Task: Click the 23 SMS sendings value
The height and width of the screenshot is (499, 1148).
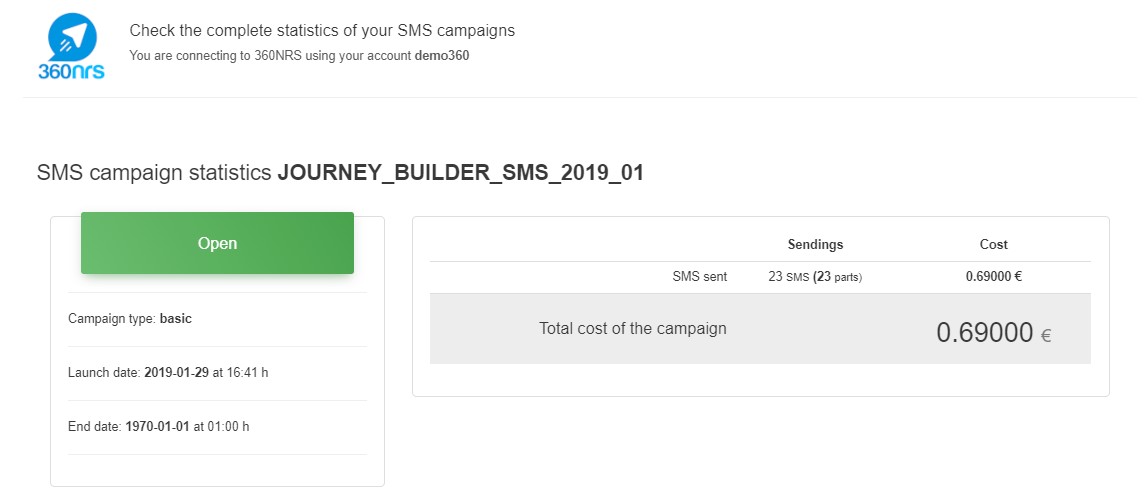Action: (787, 277)
